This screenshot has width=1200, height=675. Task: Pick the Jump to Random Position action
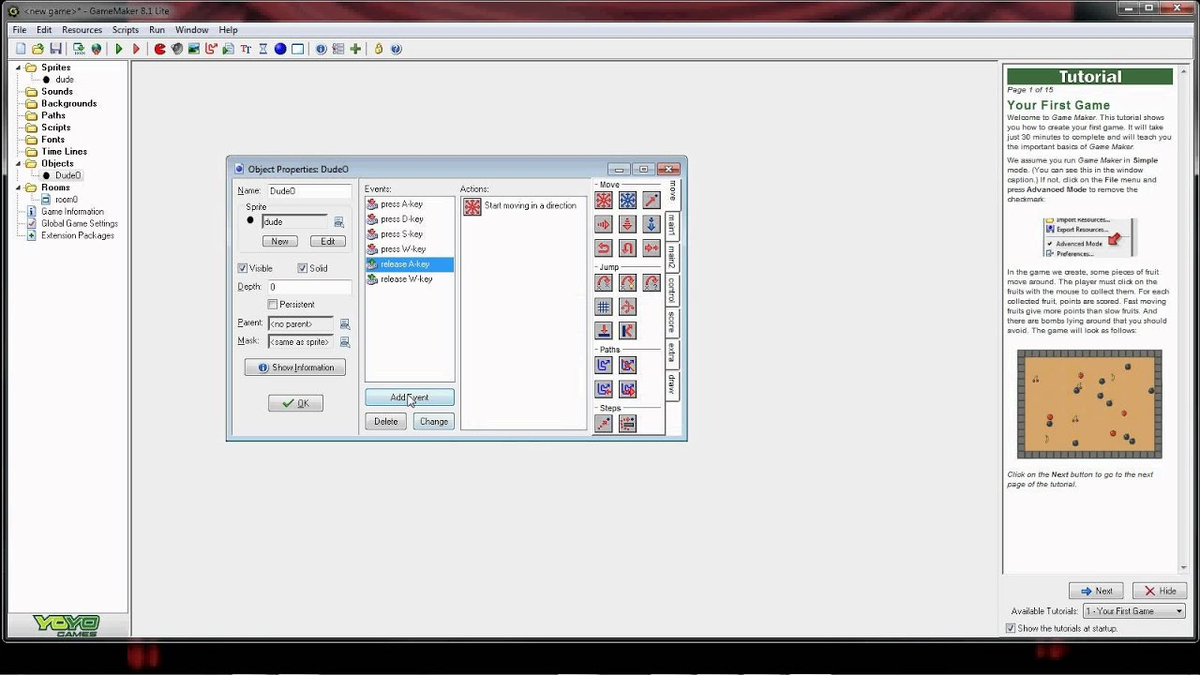tap(651, 285)
